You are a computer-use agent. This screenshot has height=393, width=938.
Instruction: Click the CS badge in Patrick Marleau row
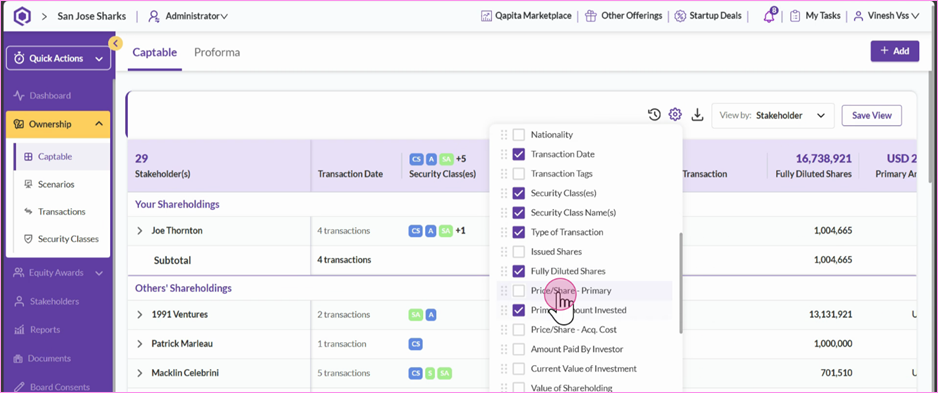pos(416,344)
